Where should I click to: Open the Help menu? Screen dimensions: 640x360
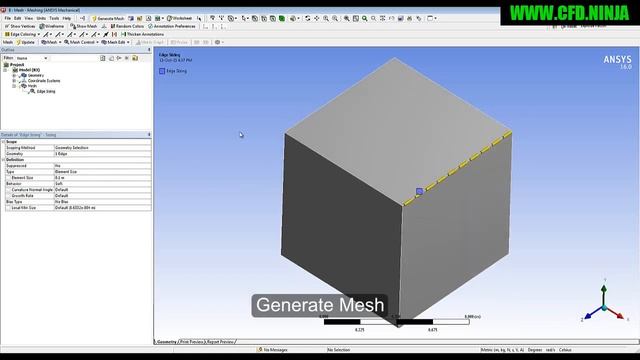tap(67, 18)
